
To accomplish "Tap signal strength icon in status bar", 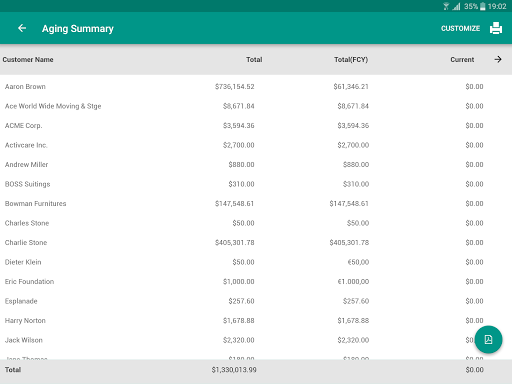I will [x=456, y=6].
